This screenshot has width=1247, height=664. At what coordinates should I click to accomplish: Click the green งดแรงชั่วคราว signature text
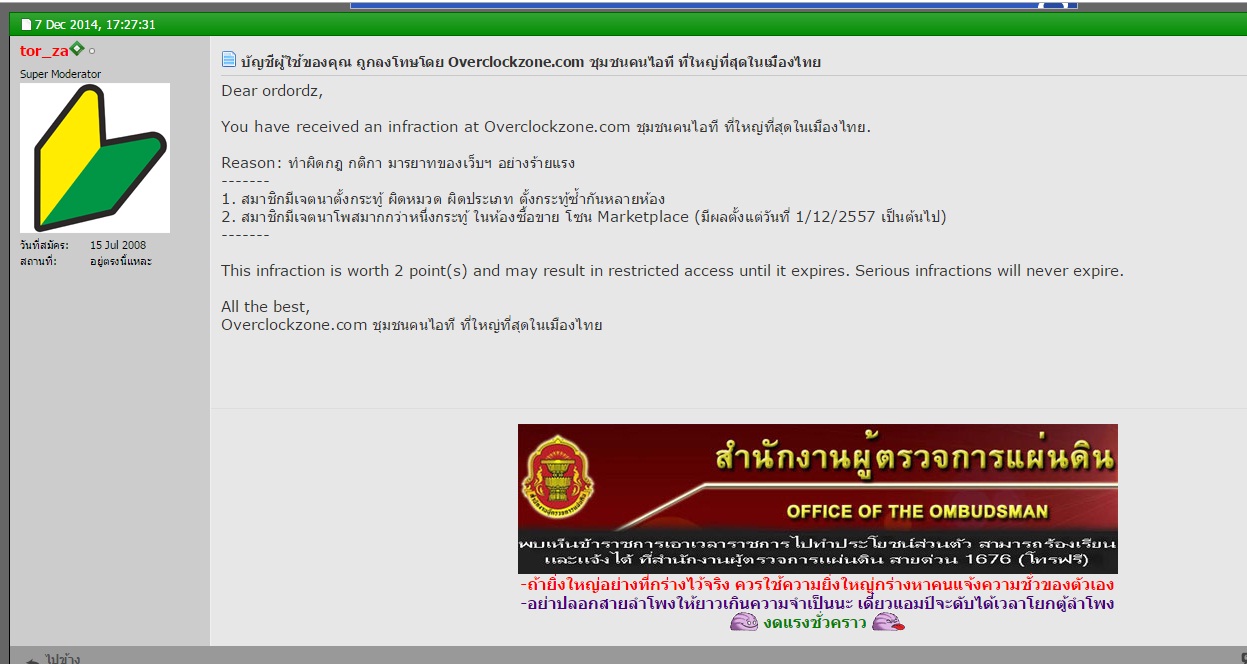(x=815, y=623)
